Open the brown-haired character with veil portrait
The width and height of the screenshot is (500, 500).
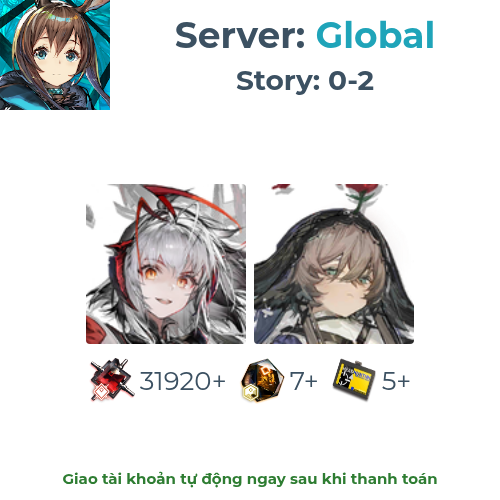(334, 264)
